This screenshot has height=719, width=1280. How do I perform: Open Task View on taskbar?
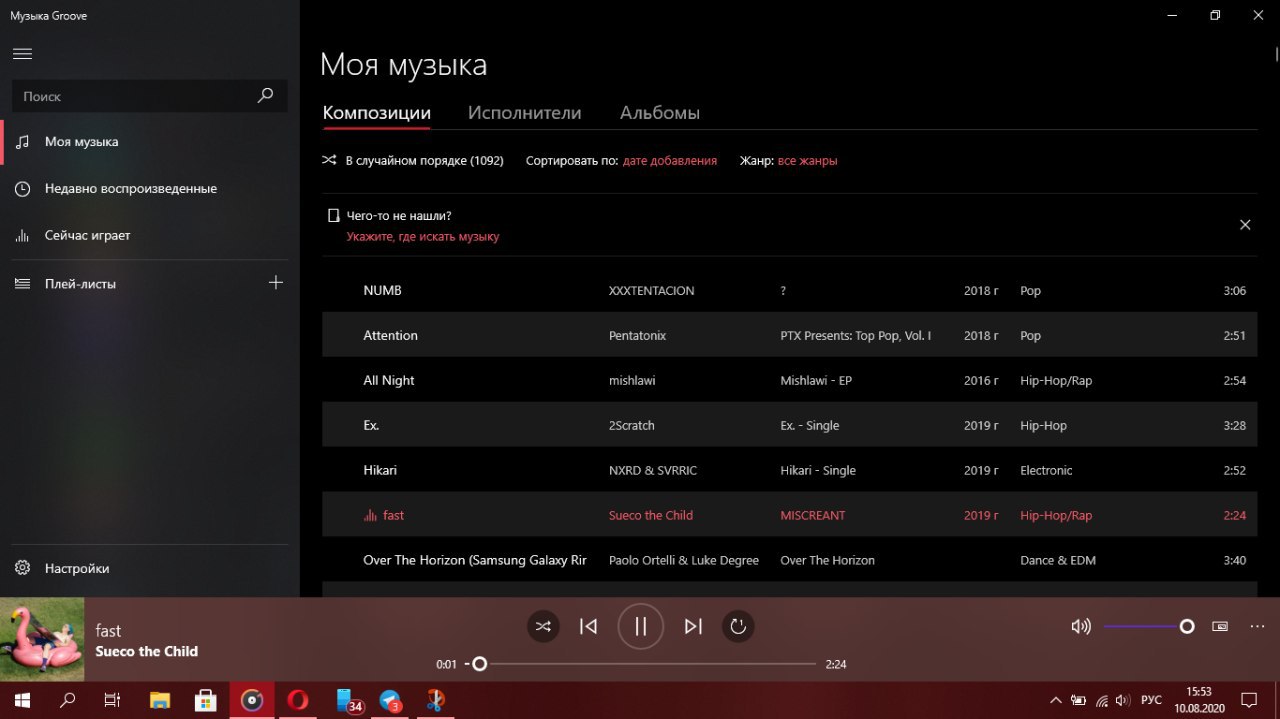pyautogui.click(x=113, y=700)
